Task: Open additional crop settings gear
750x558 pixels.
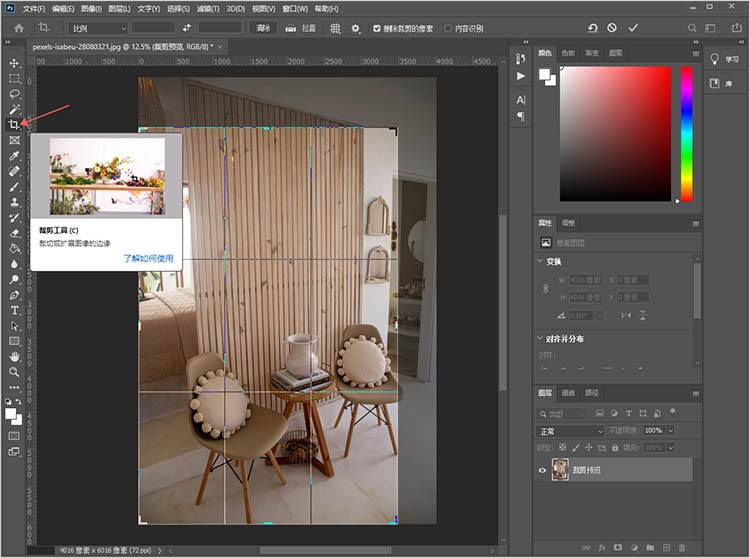Action: pyautogui.click(x=355, y=29)
